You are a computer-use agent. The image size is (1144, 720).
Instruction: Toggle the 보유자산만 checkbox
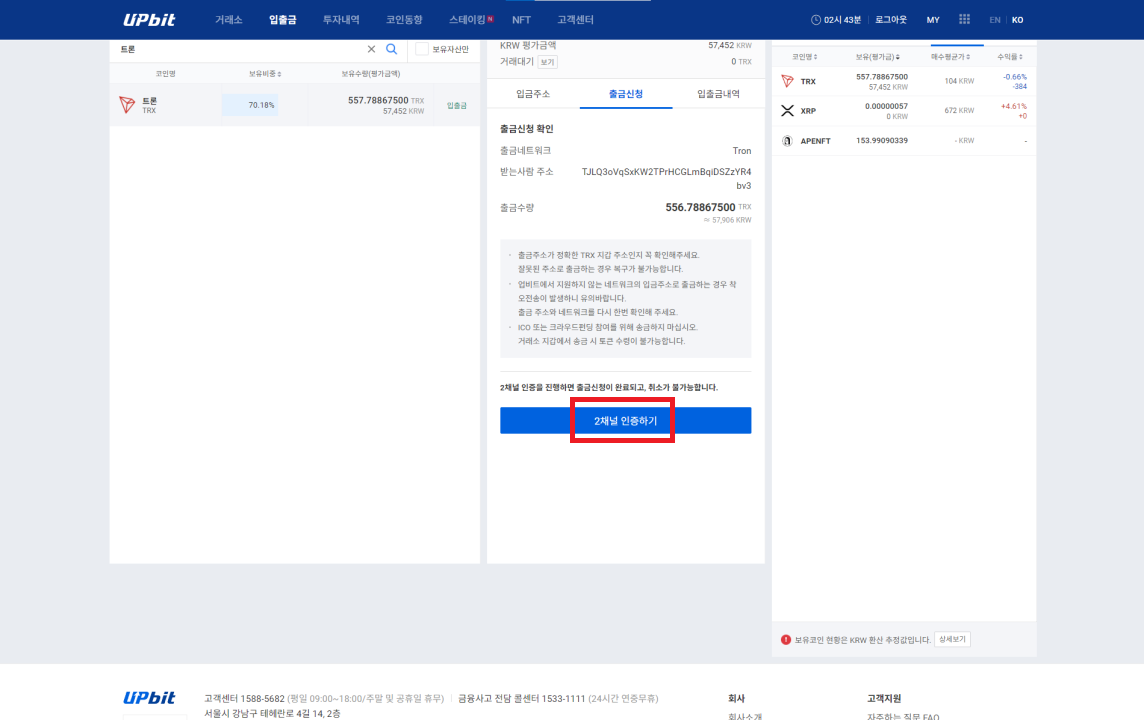[422, 49]
